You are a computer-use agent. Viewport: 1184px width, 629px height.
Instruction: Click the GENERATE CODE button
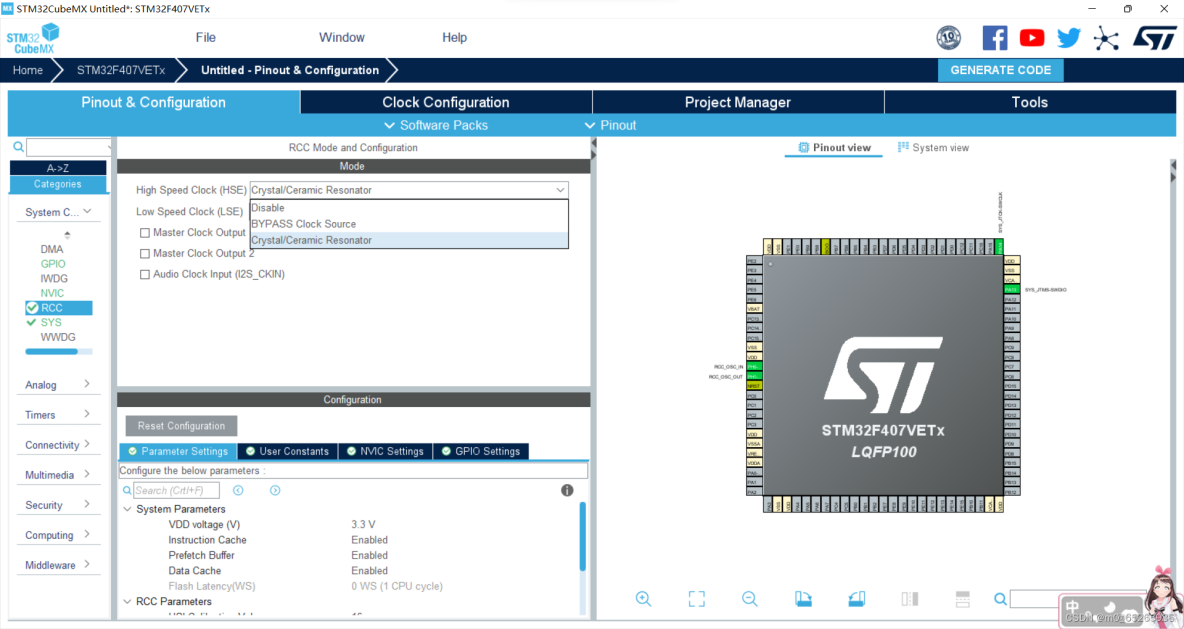(1000, 70)
